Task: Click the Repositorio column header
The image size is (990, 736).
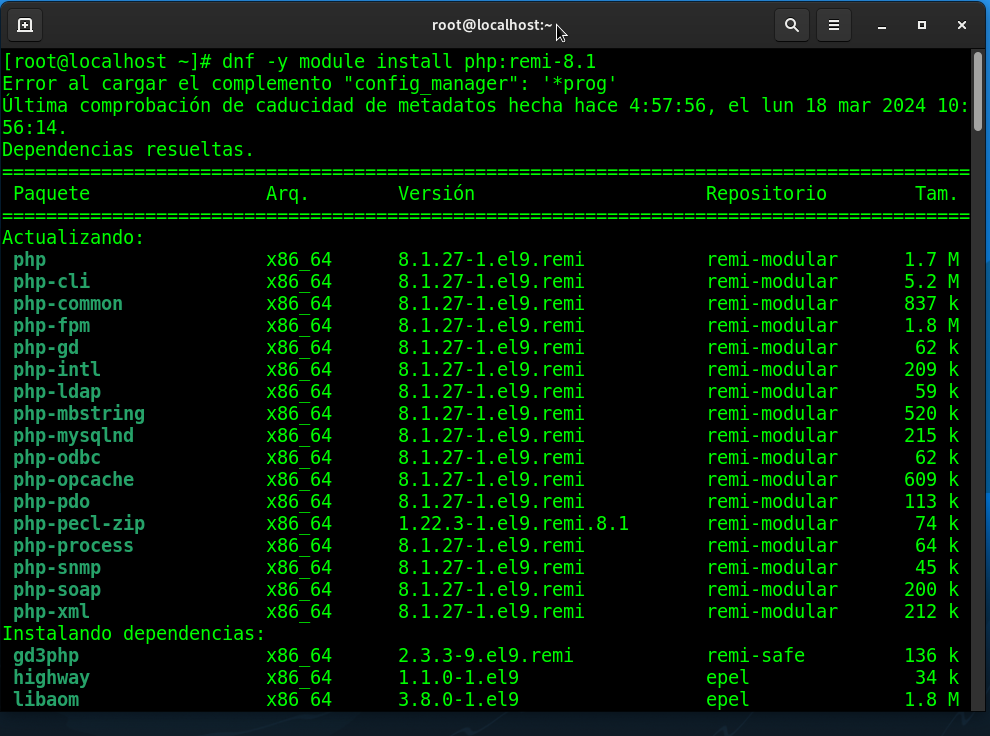Action: coord(766,194)
